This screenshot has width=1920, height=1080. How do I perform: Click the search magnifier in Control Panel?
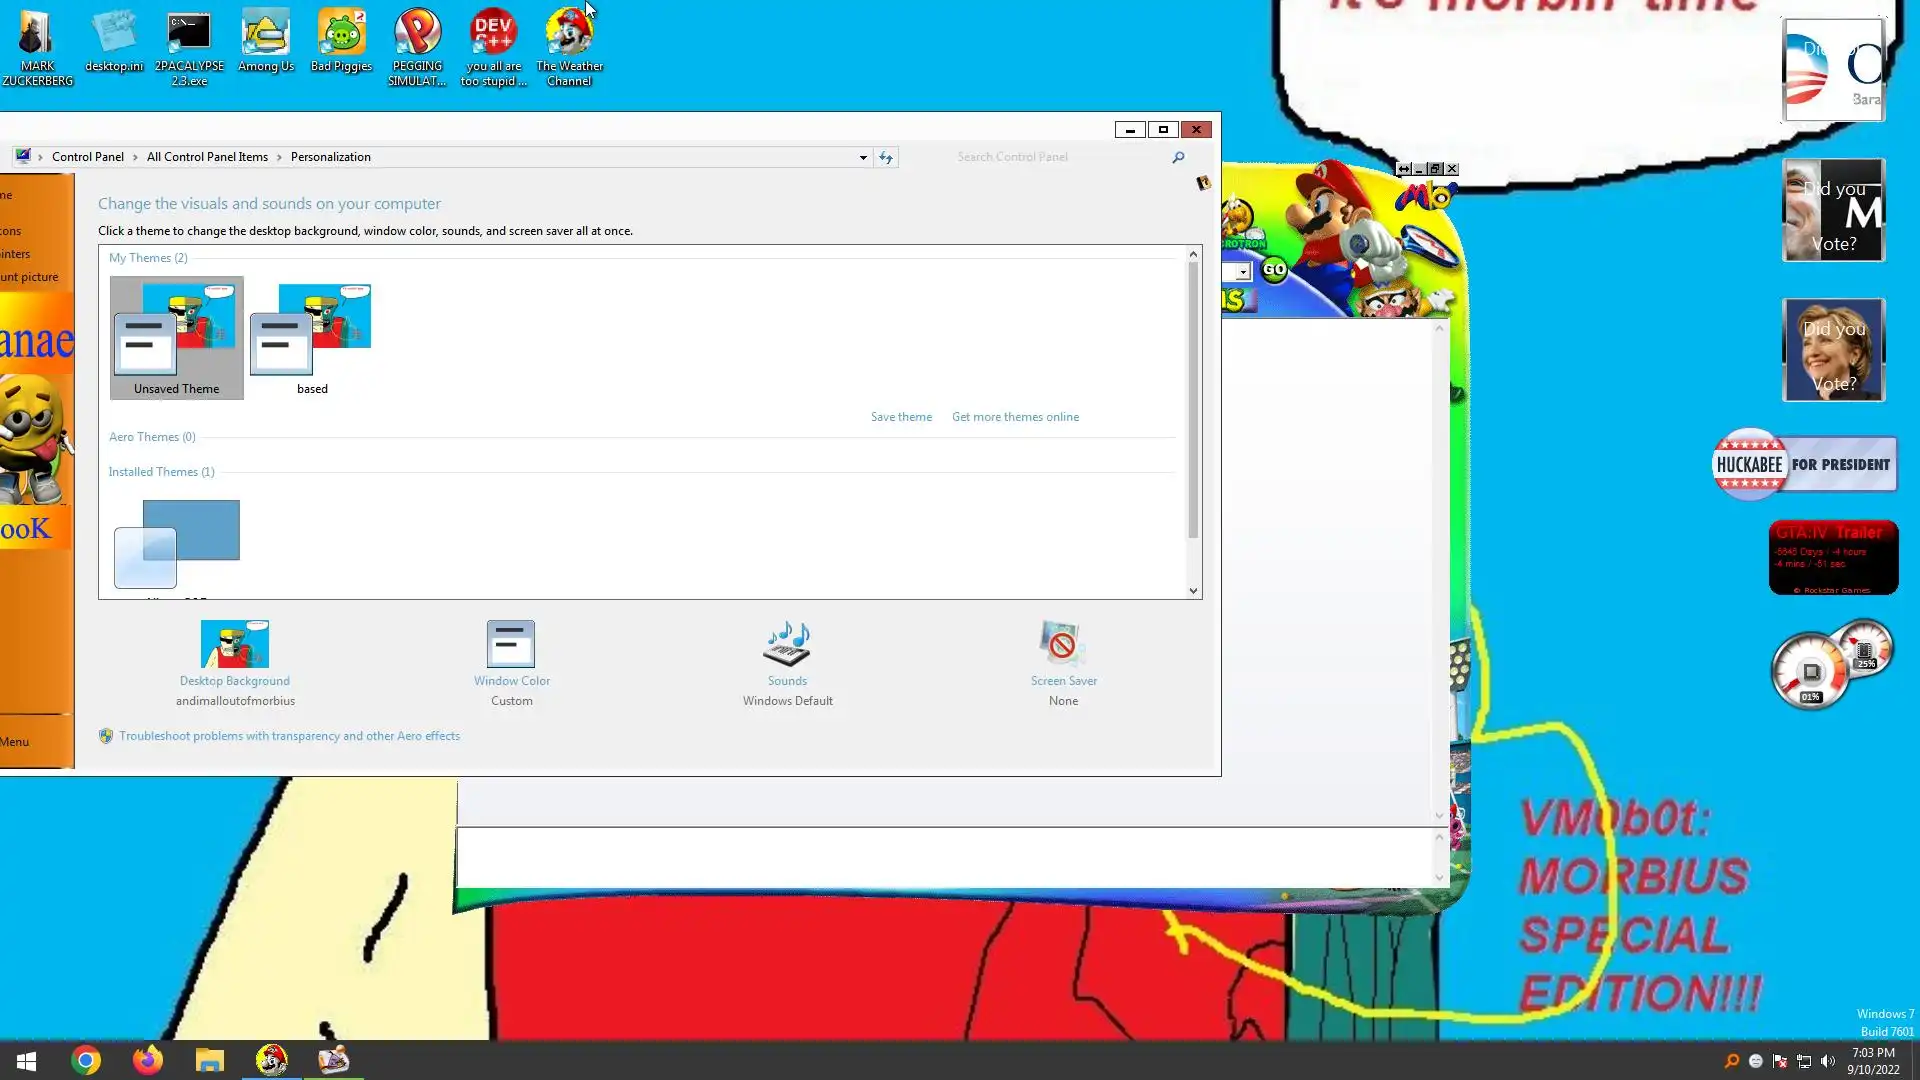tap(1178, 157)
